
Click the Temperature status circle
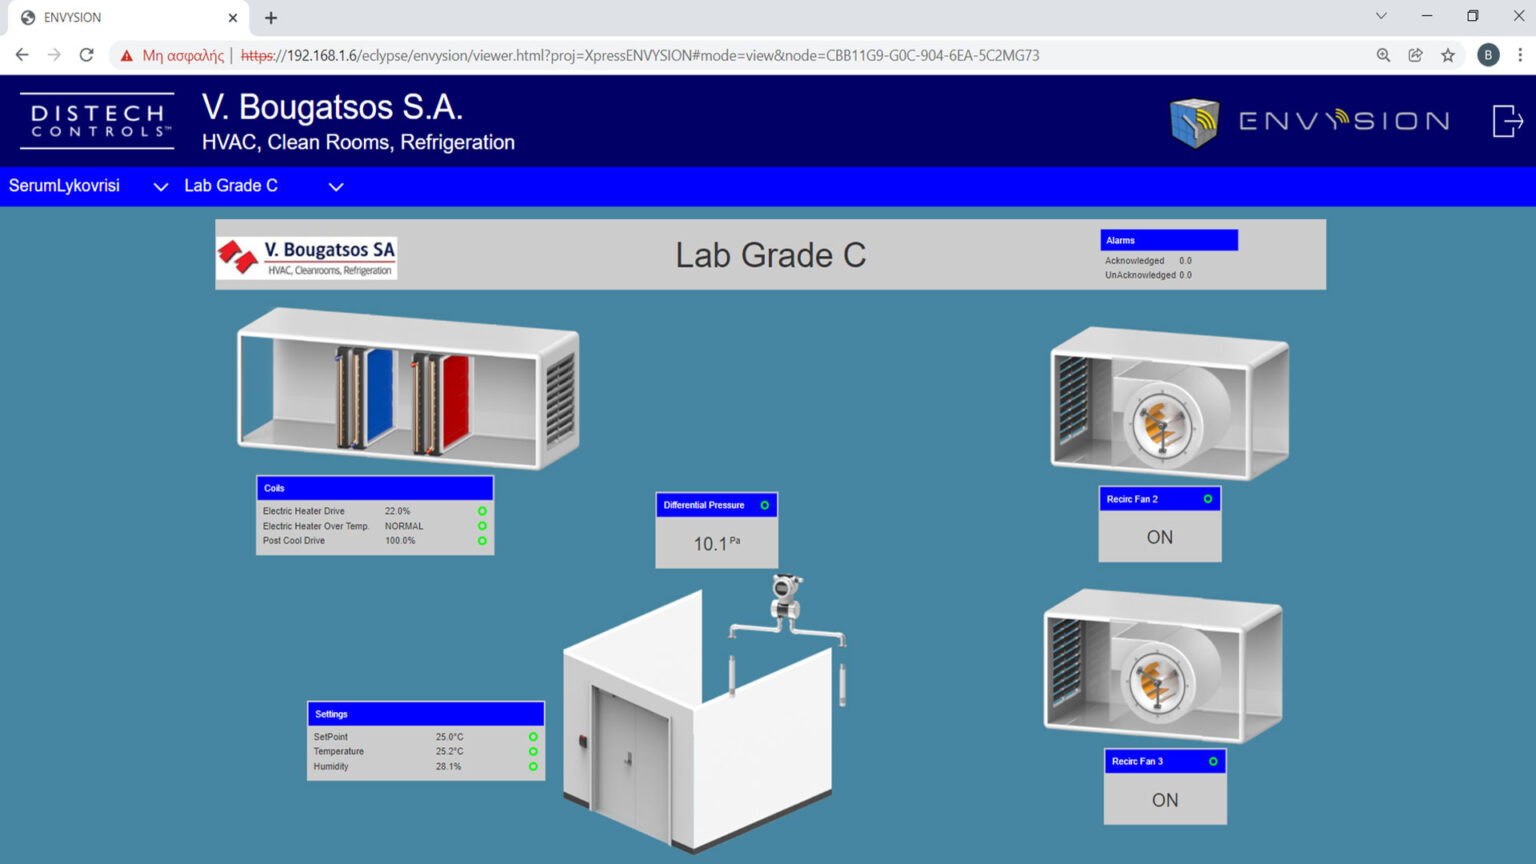click(533, 751)
